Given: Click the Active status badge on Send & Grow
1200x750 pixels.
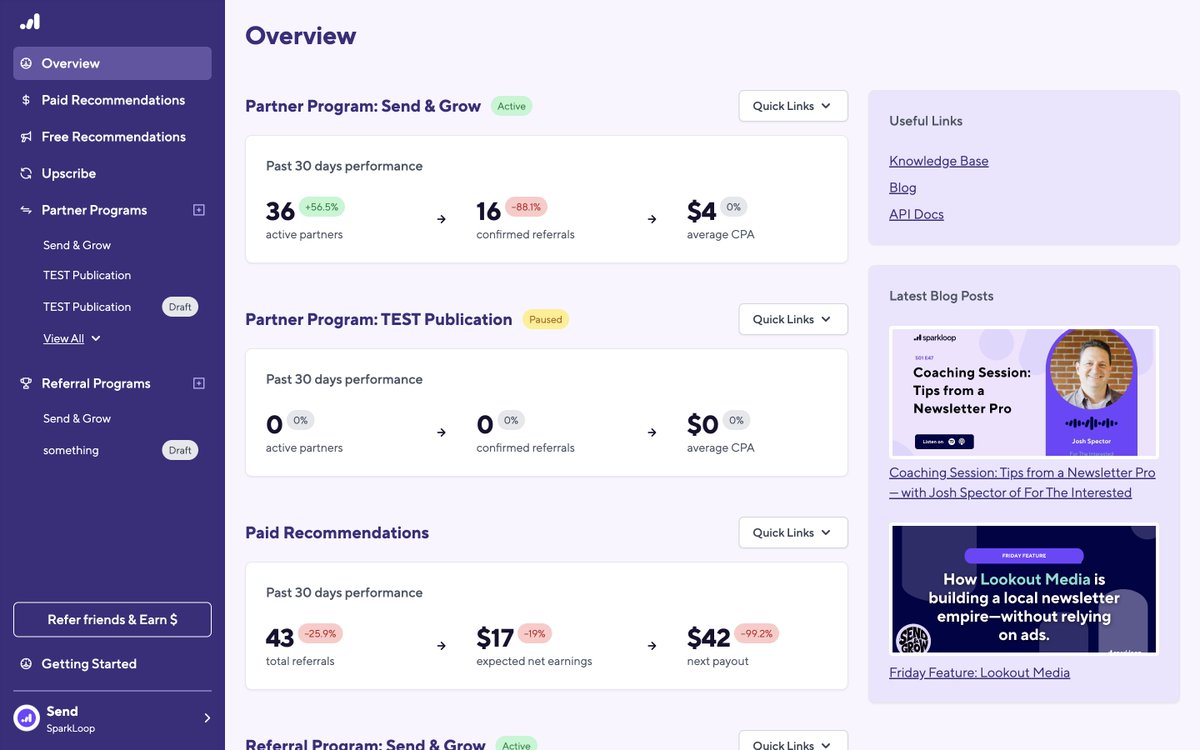Looking at the screenshot, I should pyautogui.click(x=512, y=106).
